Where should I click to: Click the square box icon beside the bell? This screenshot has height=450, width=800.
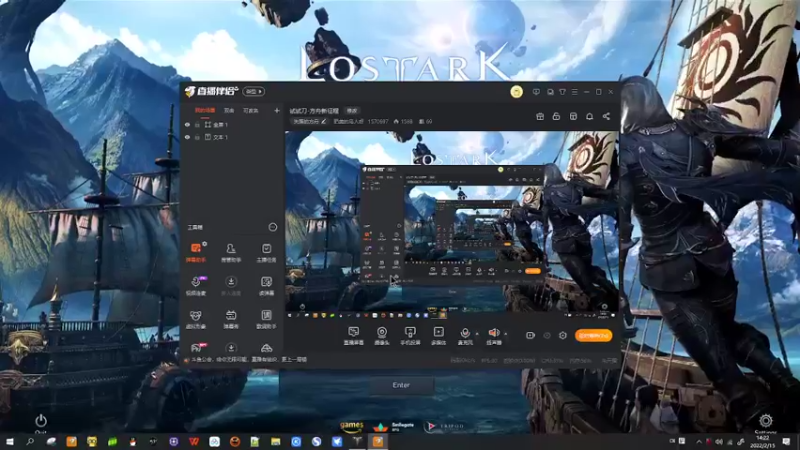(573, 116)
